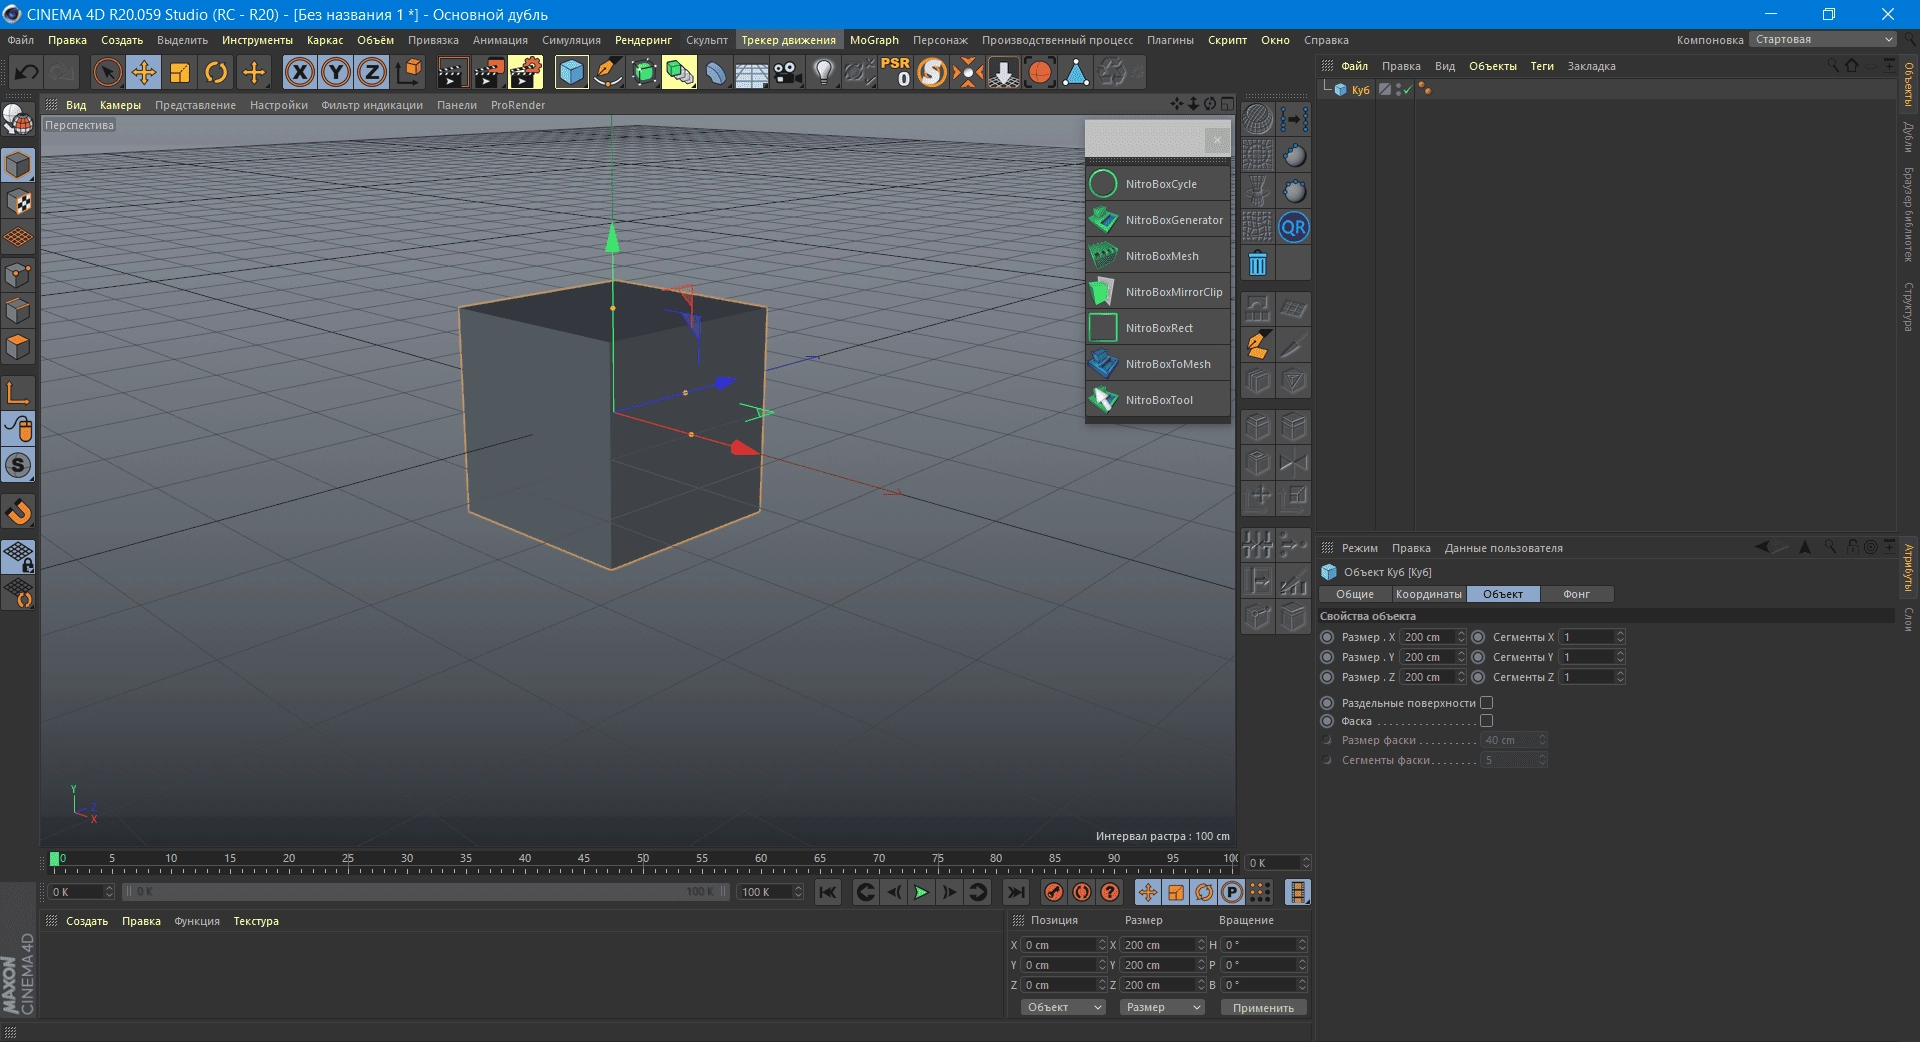This screenshot has width=1920, height=1042.
Task: Open the Размер dropdown in Coordinates manager
Action: tap(1162, 1007)
